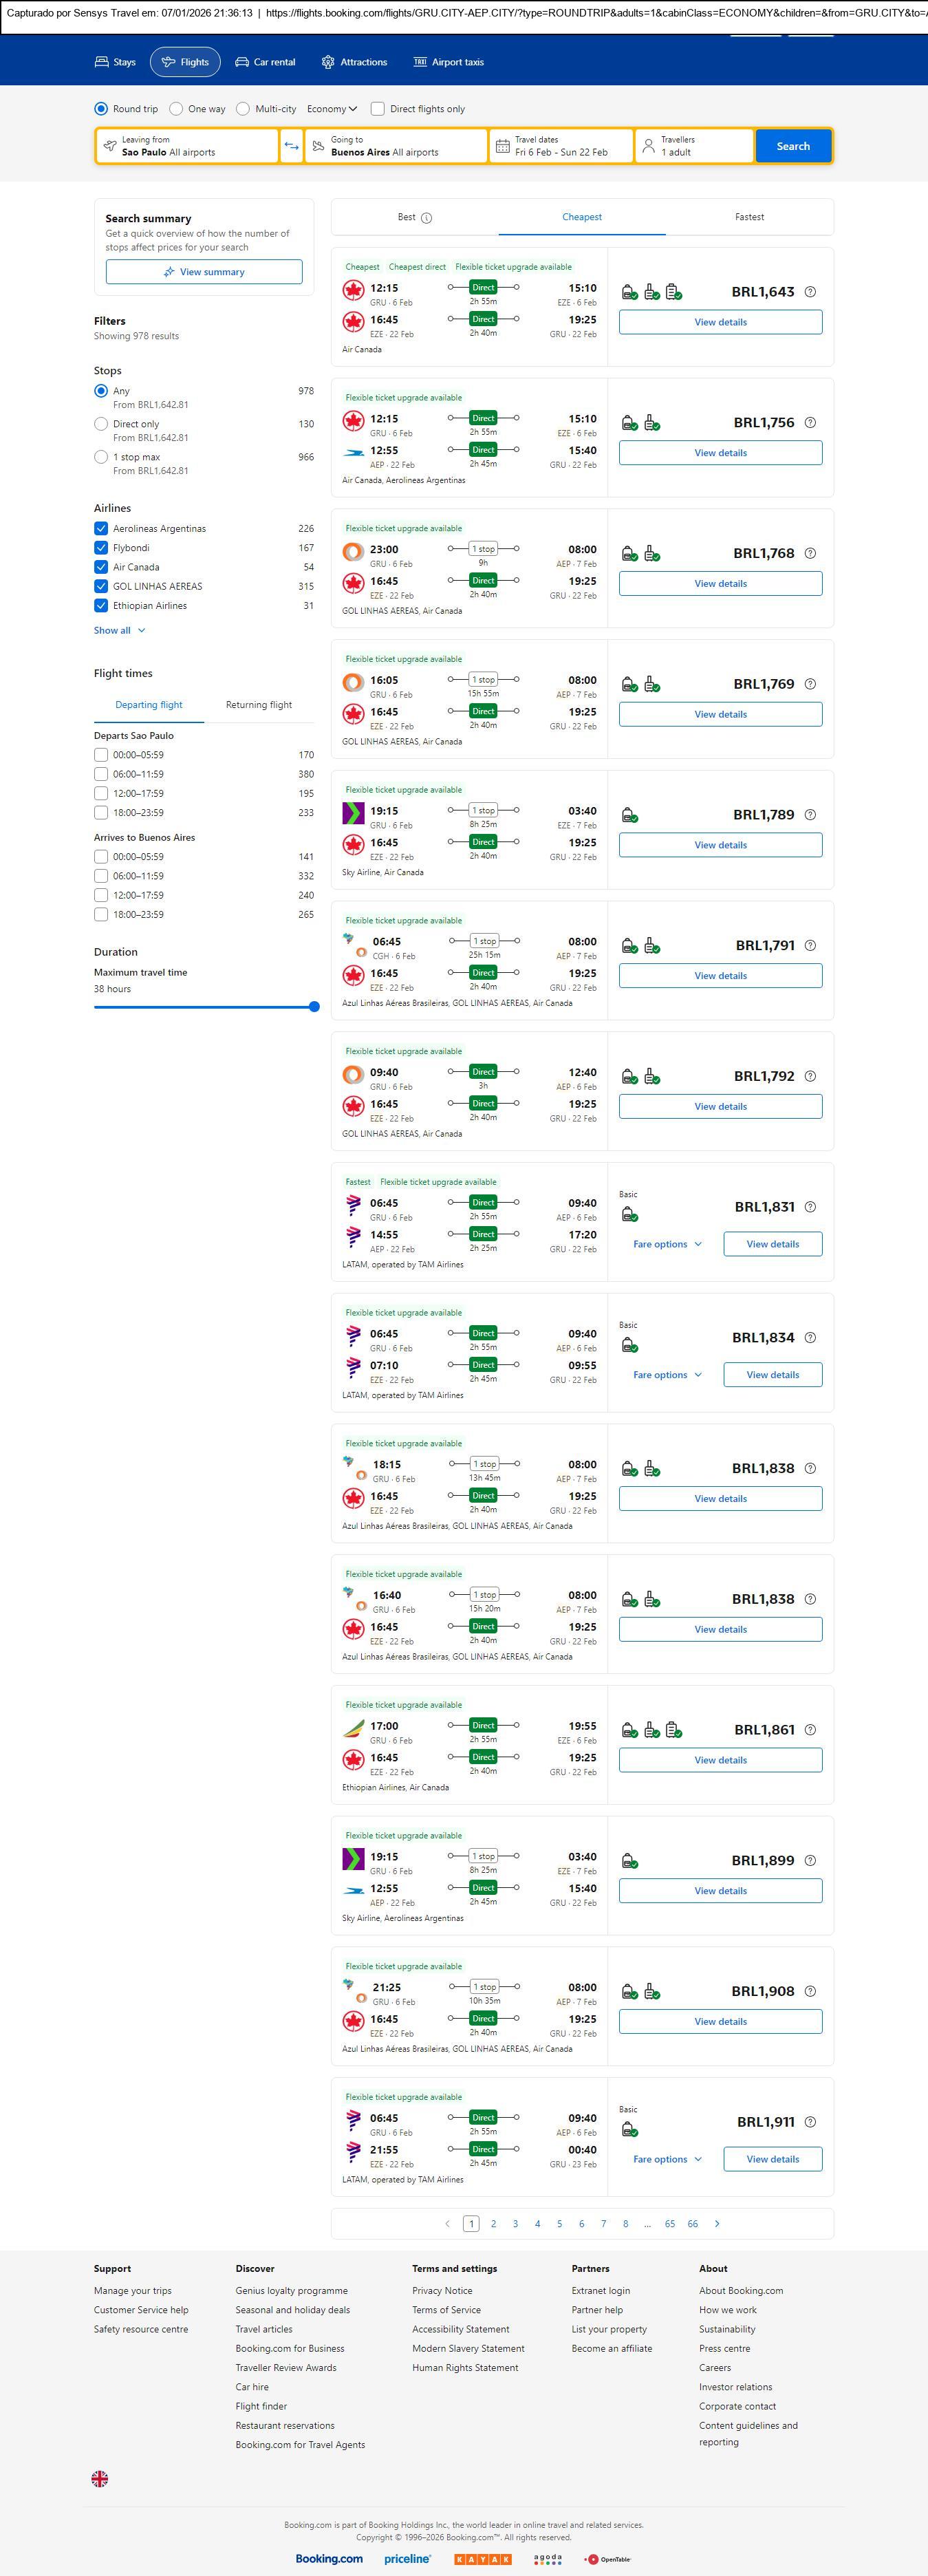The width and height of the screenshot is (928, 2576).
Task: Select the One way radio button
Action: click(x=176, y=109)
